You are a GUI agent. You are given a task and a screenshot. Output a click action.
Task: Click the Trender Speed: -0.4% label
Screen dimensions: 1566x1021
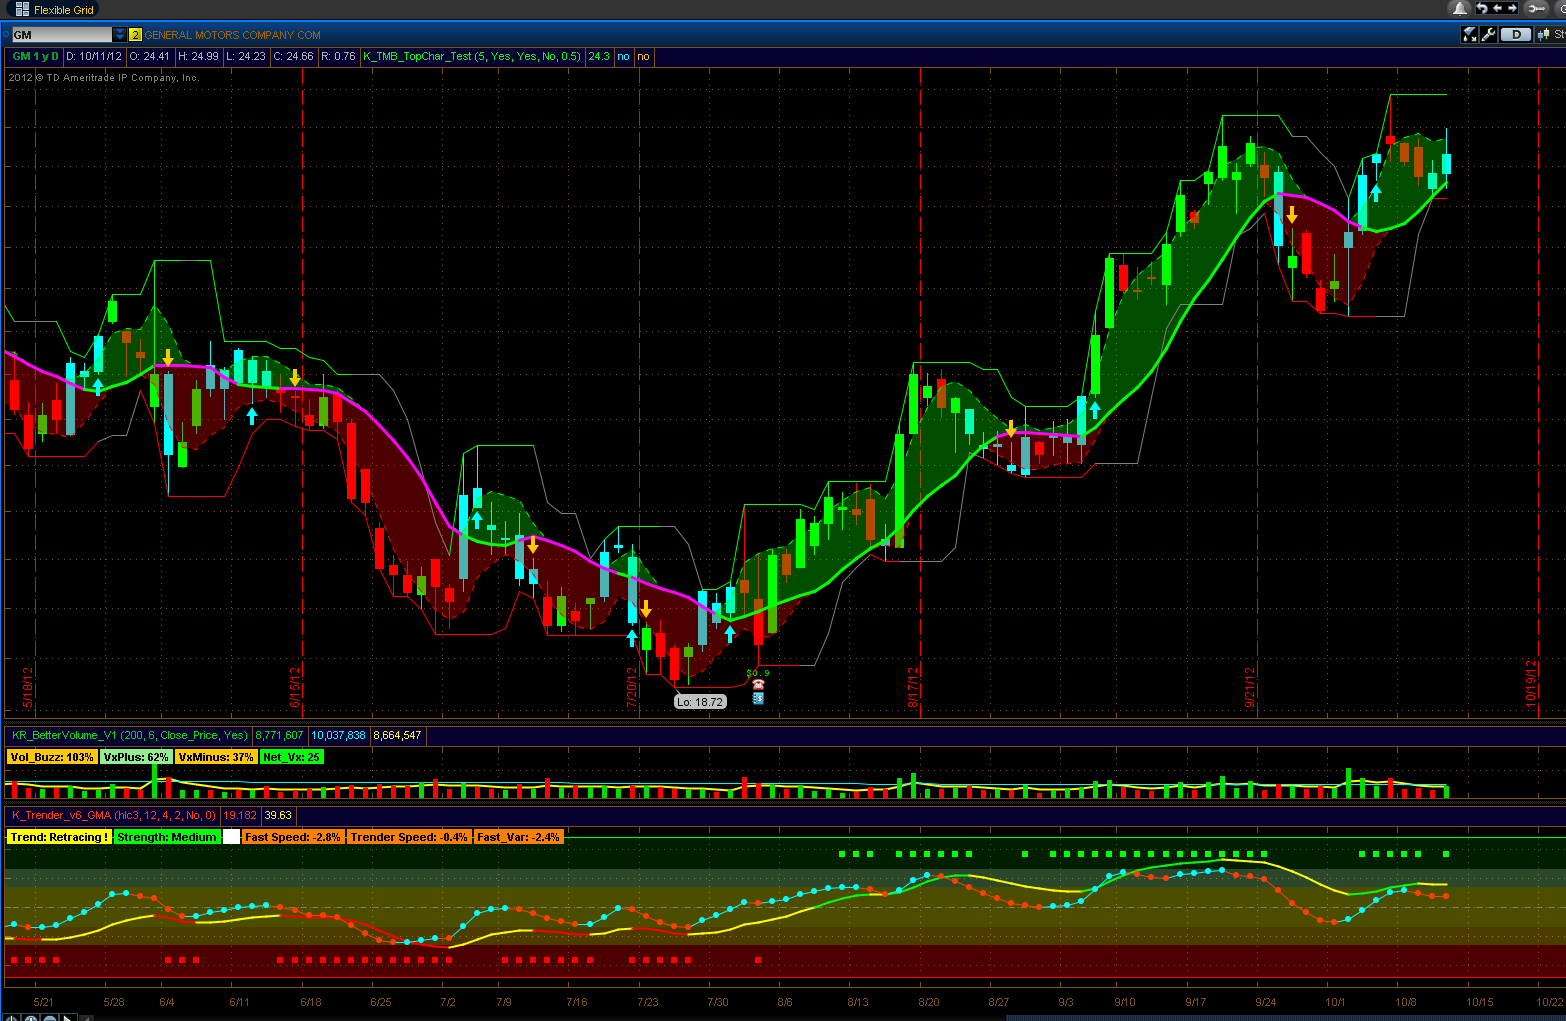pyautogui.click(x=409, y=837)
